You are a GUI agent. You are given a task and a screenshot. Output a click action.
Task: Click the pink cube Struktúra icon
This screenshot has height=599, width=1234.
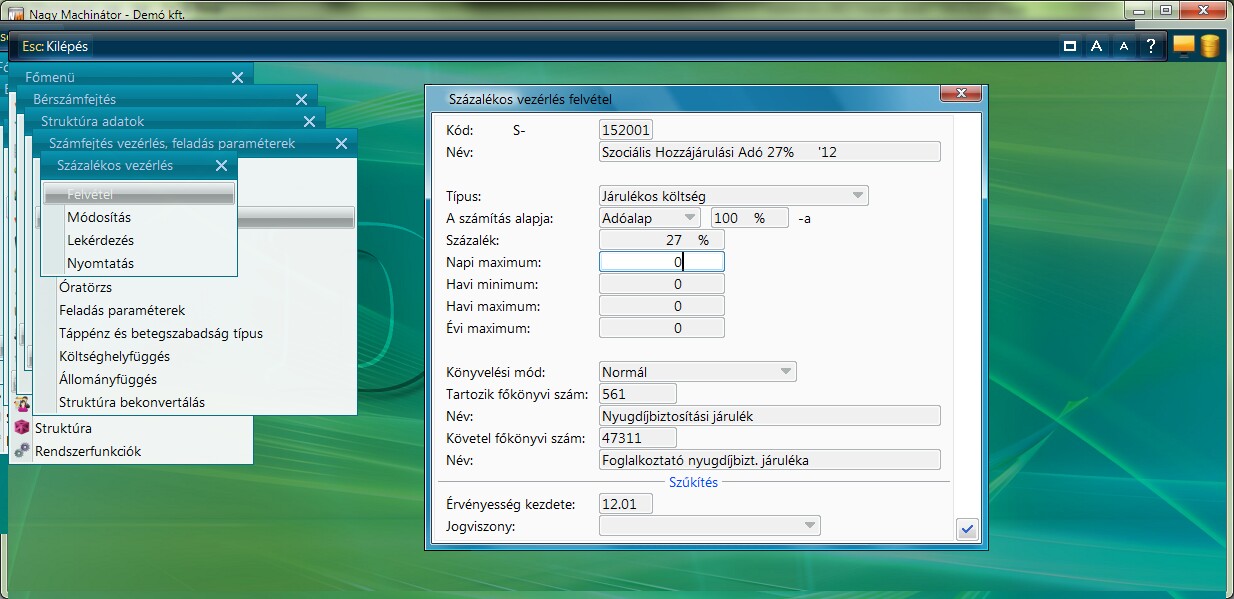tap(22, 428)
